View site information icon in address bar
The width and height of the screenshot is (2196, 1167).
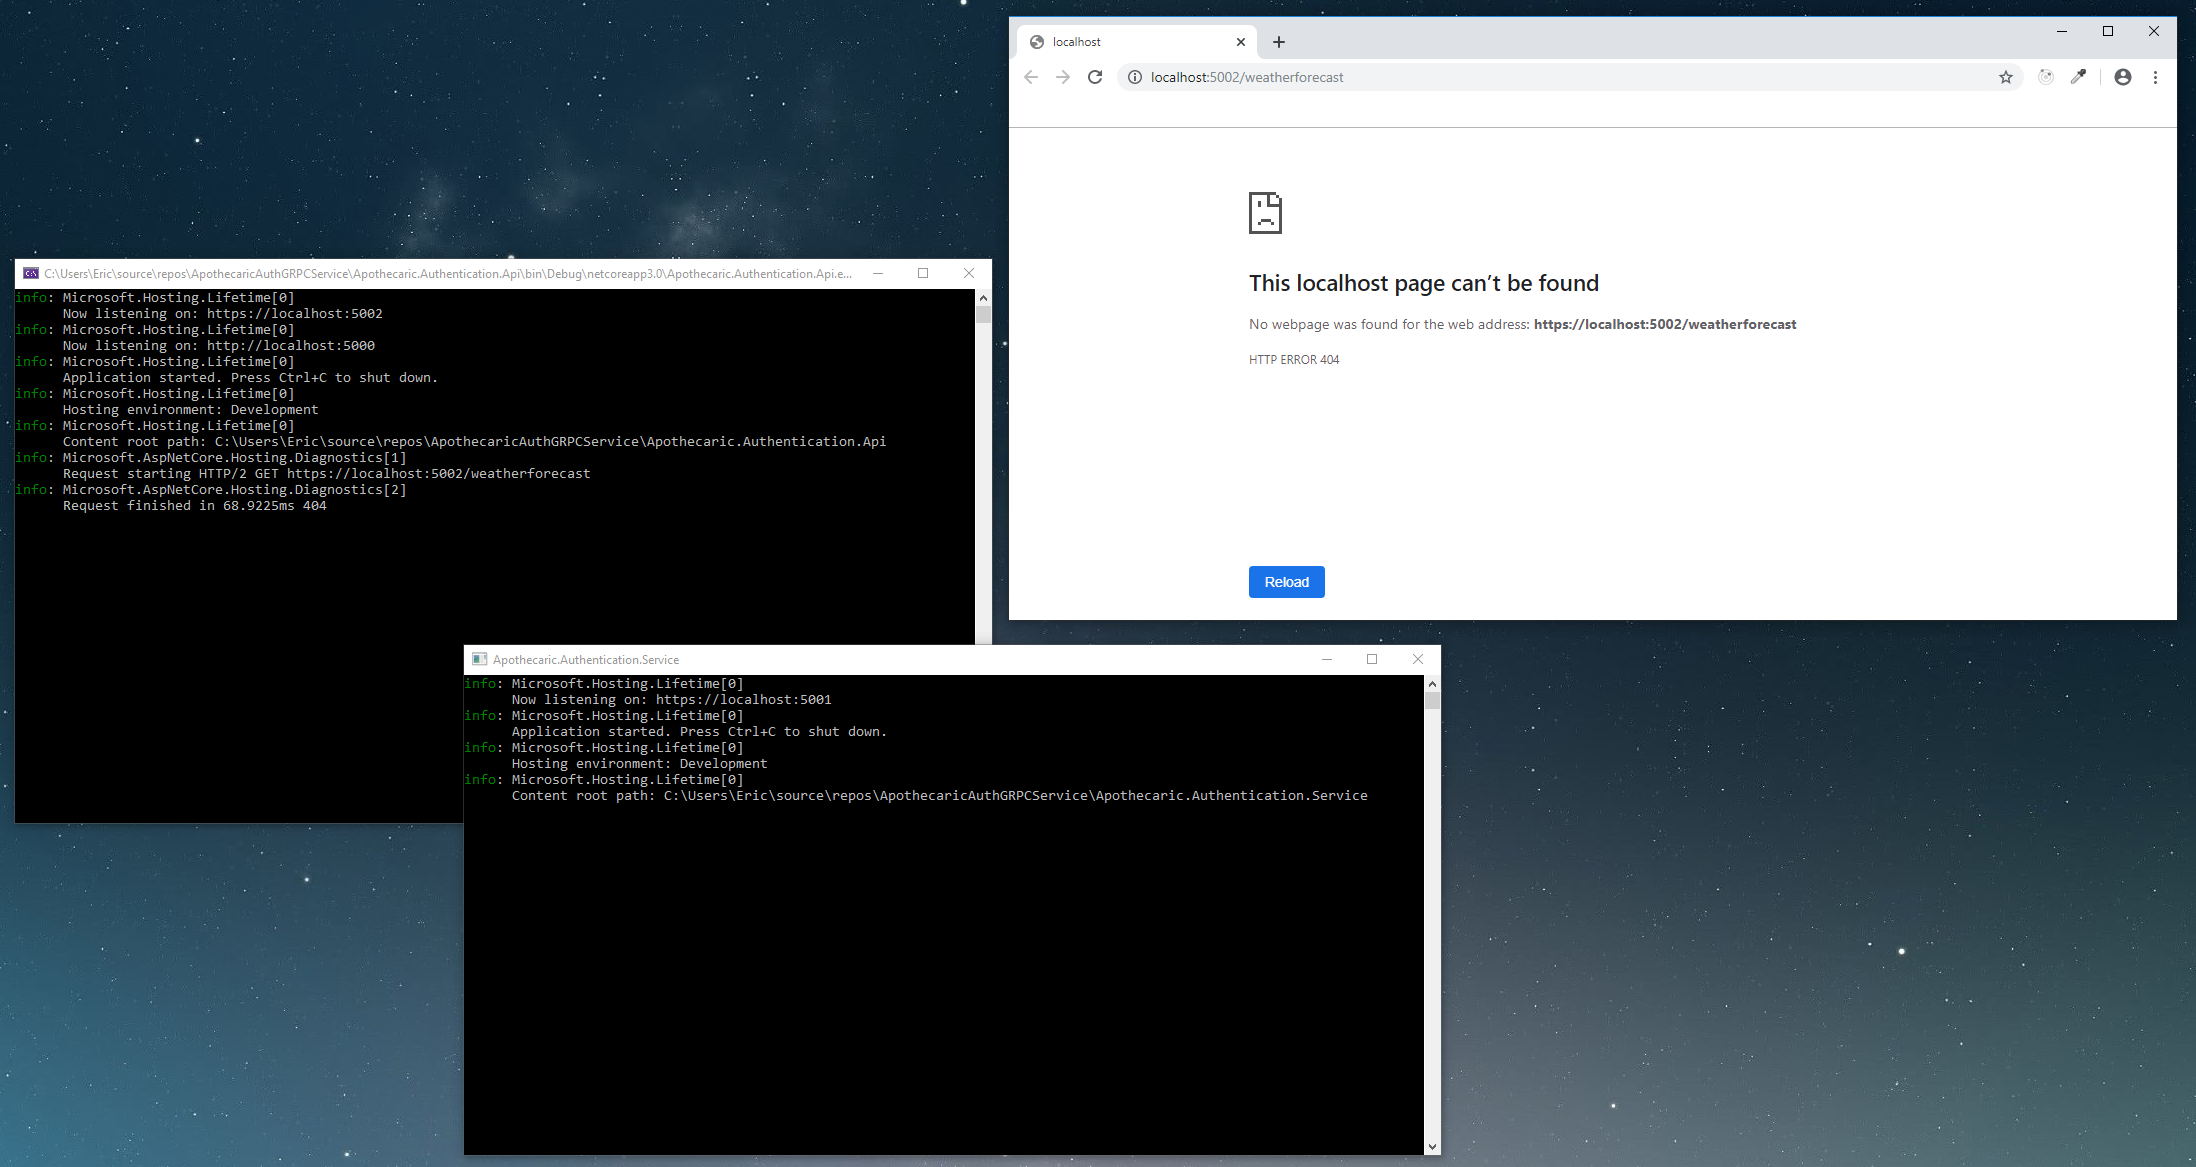pos(1135,77)
